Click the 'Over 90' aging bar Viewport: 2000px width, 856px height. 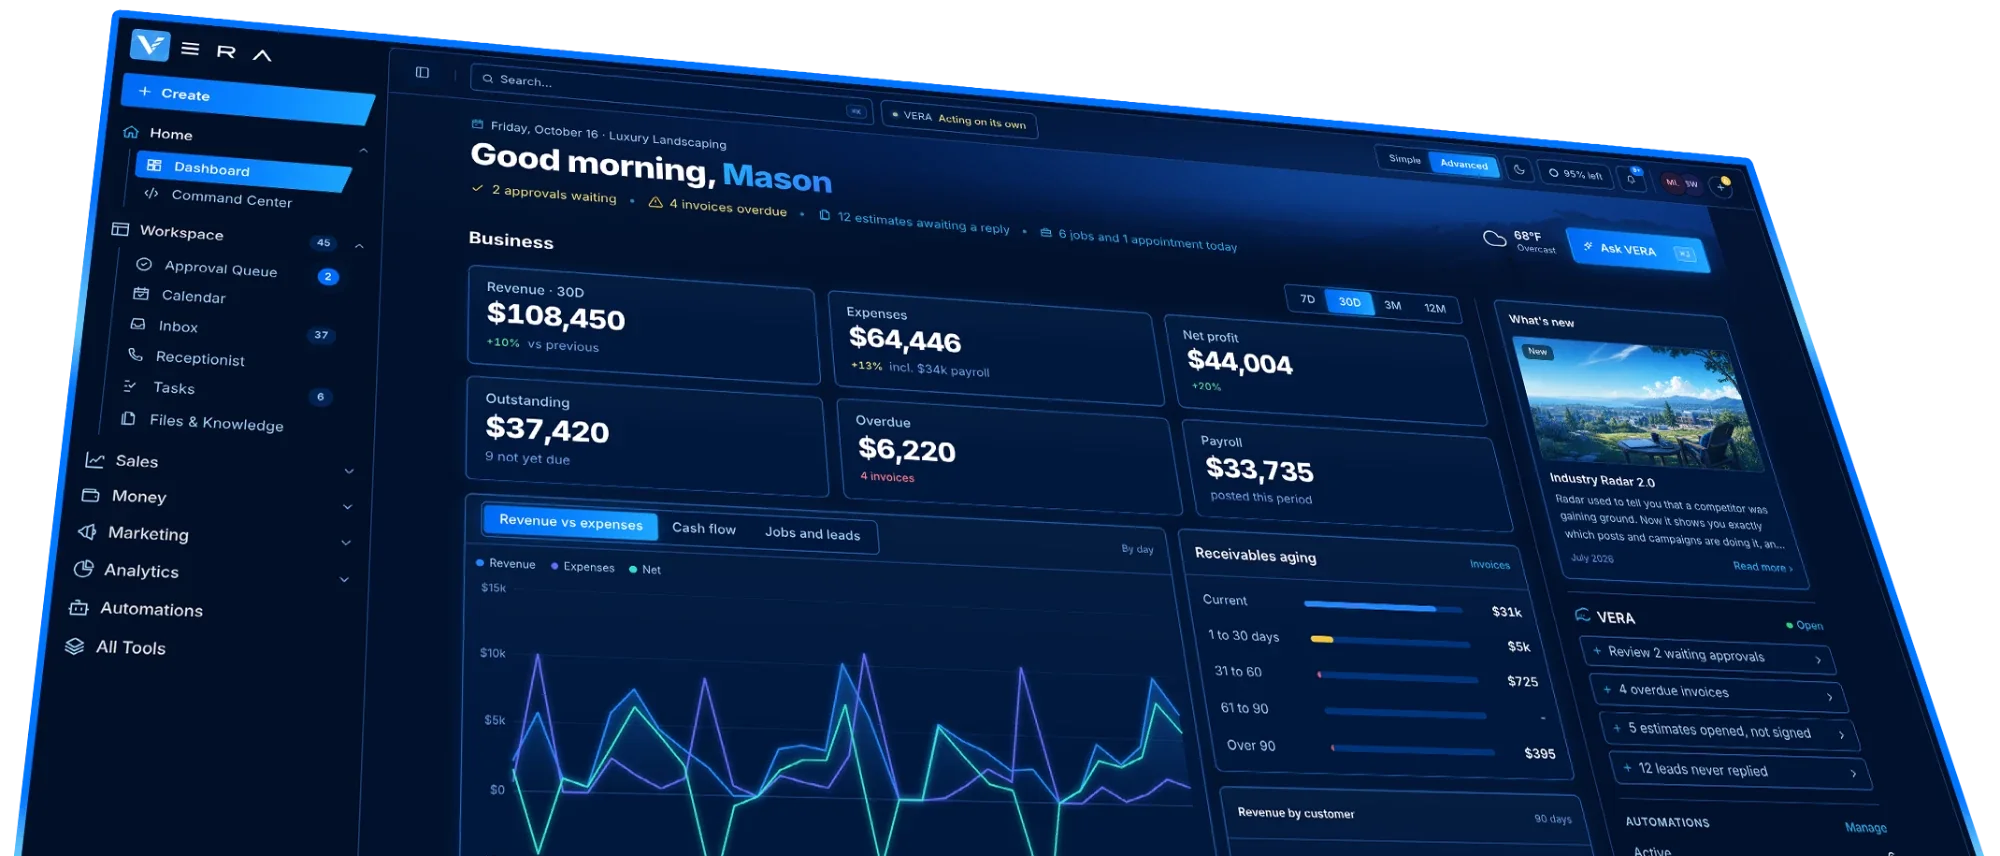[x=1412, y=749]
